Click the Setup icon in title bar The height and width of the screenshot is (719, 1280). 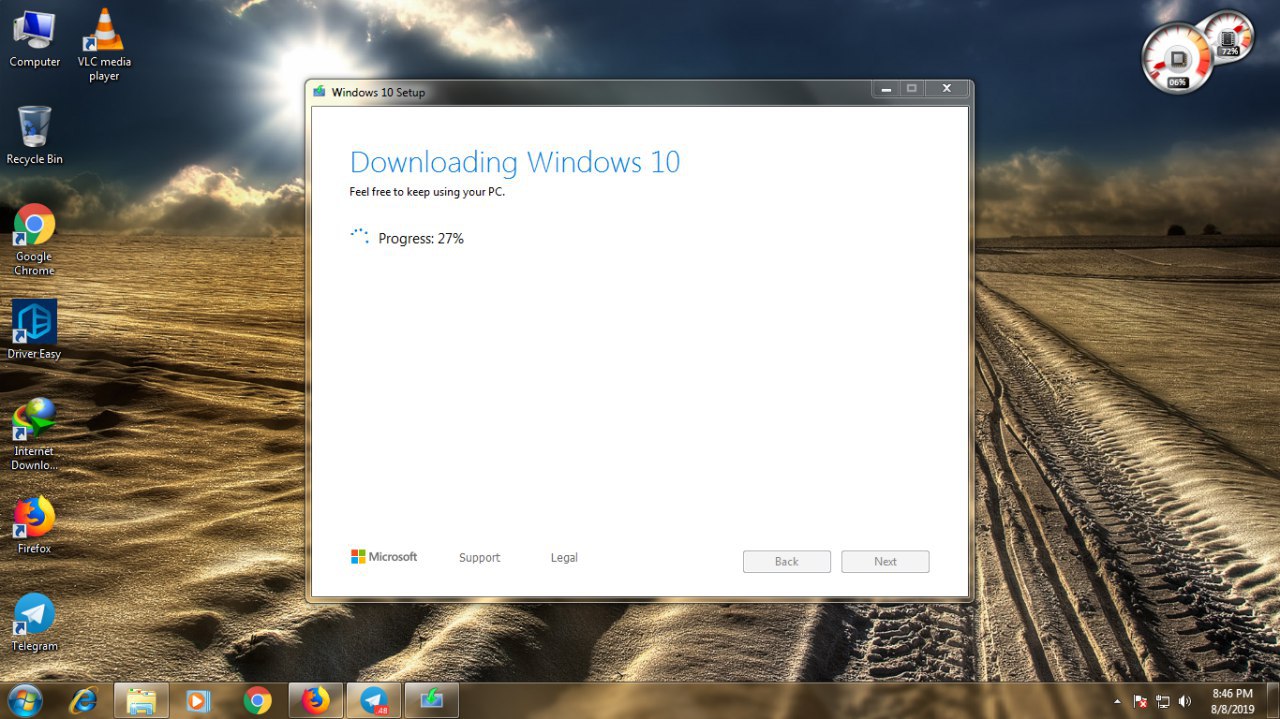[319, 92]
